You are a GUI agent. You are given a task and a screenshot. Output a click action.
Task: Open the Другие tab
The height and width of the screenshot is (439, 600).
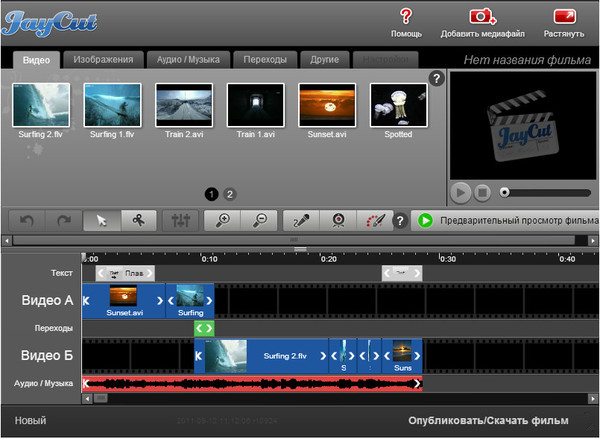[x=324, y=60]
